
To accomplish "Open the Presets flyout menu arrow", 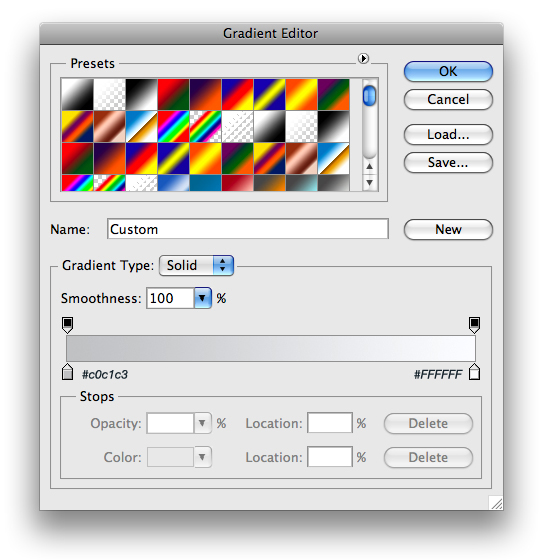I will tap(363, 58).
